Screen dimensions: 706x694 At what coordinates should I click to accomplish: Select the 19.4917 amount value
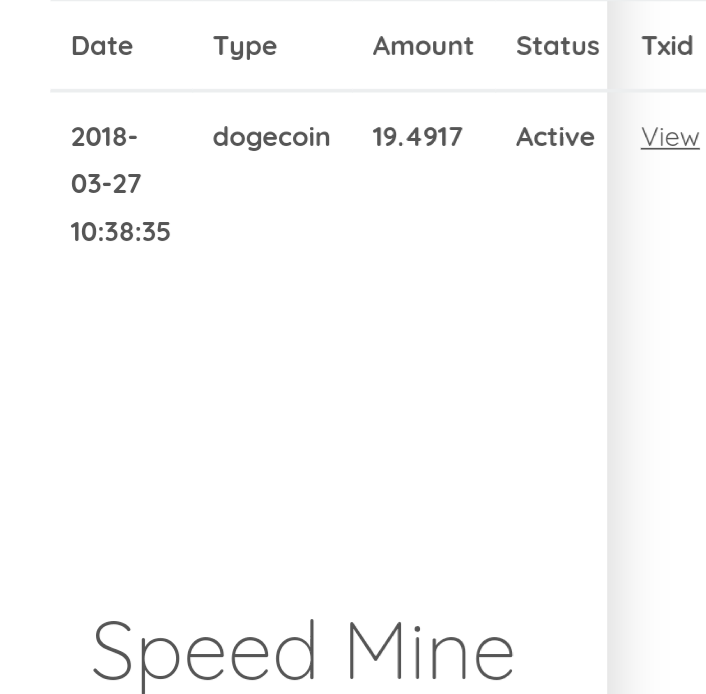coord(417,137)
